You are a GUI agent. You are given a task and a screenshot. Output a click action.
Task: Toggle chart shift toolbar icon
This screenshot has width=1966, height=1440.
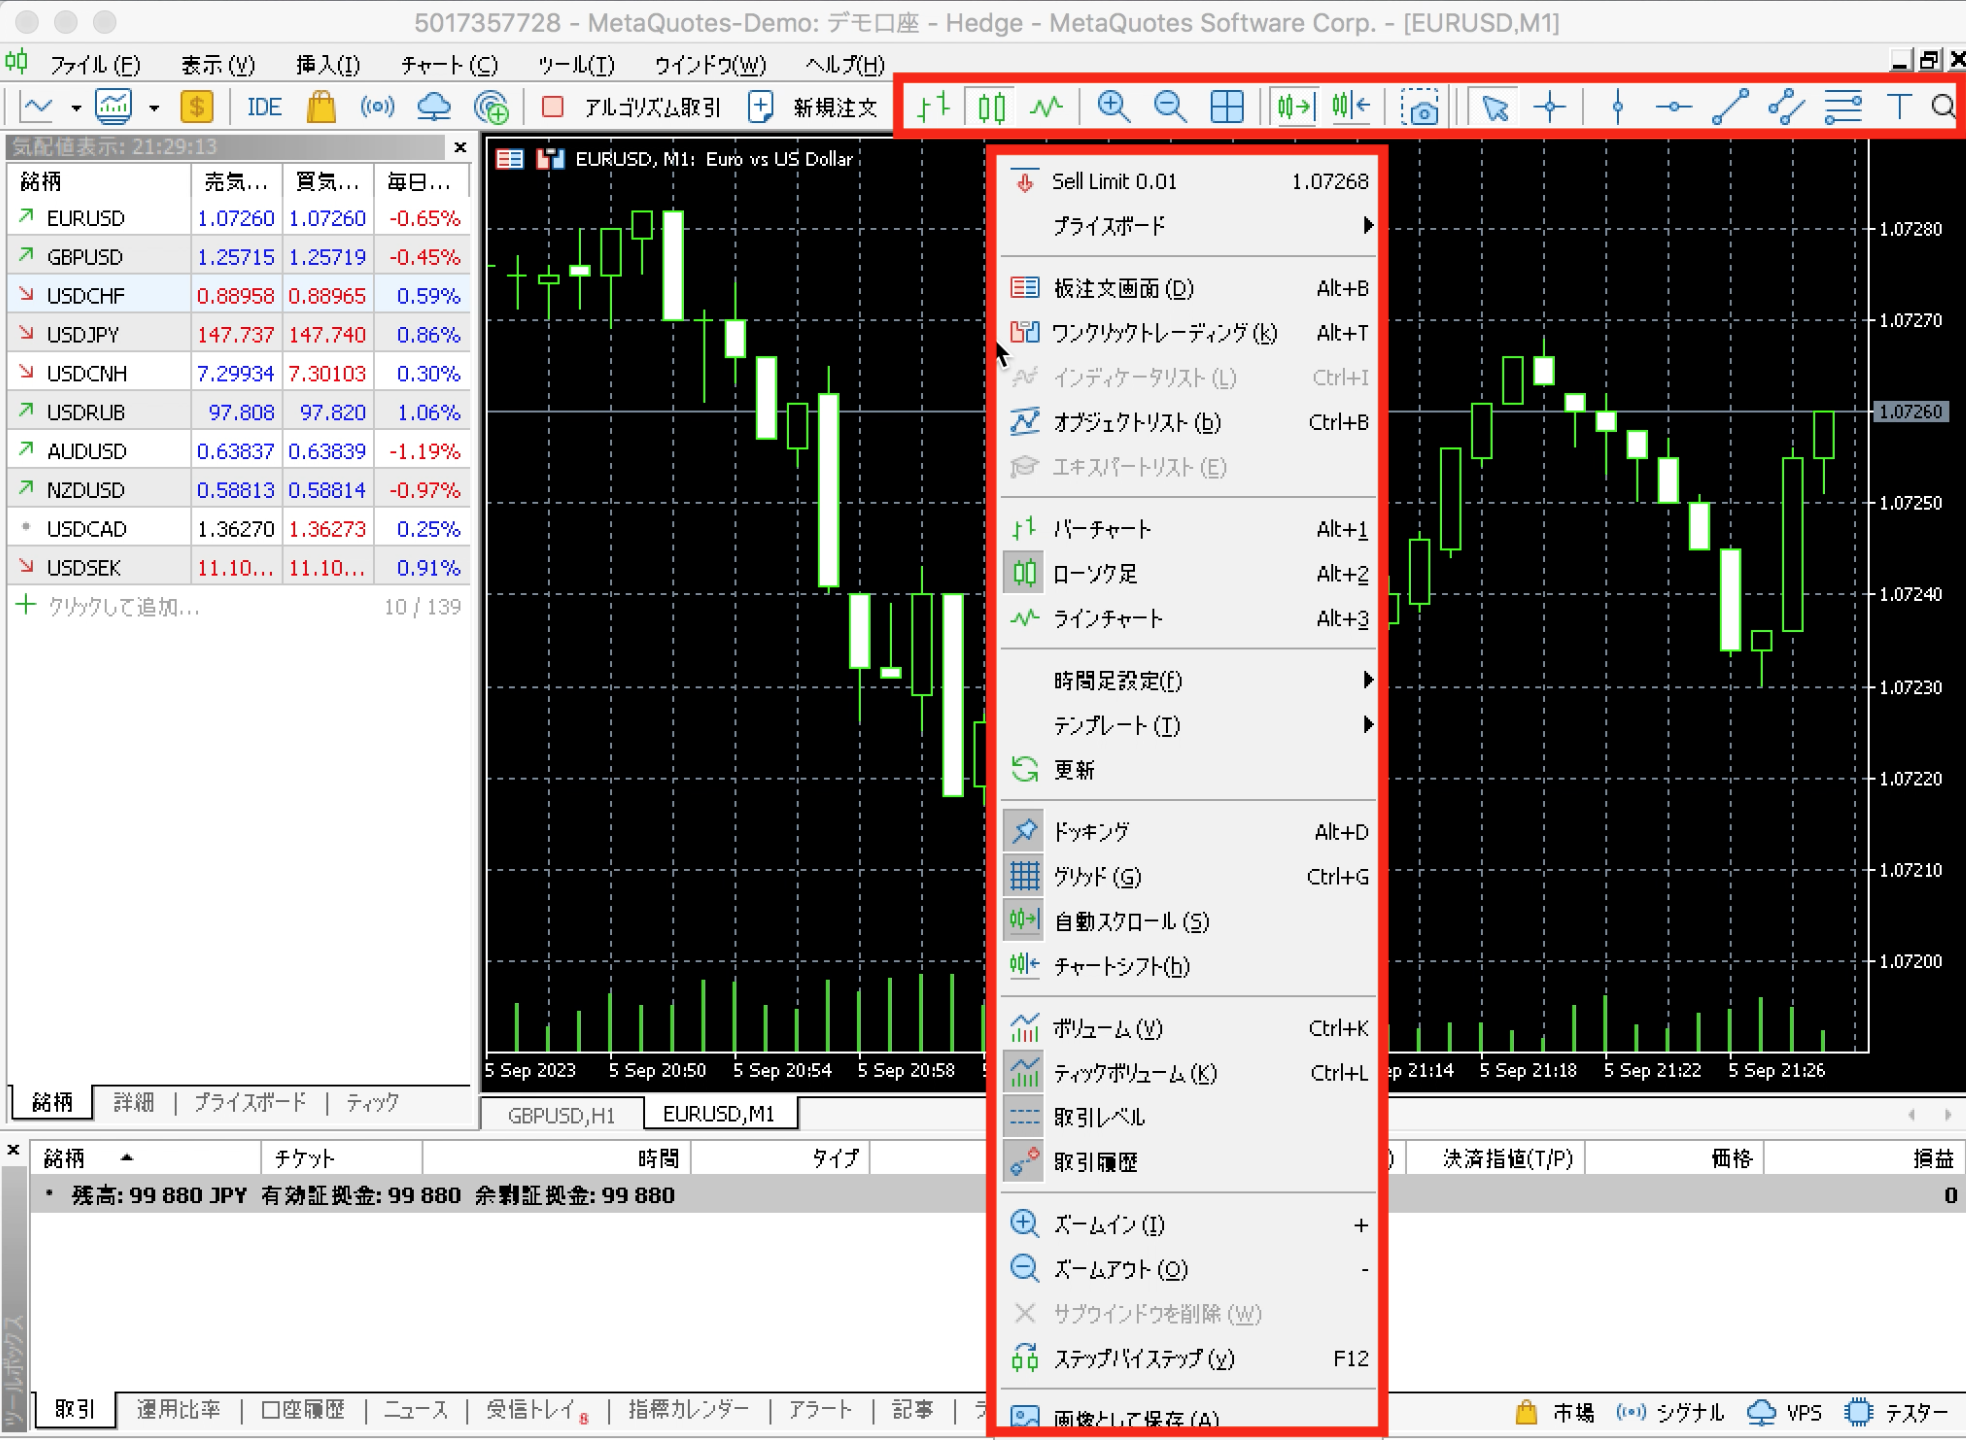1350,106
